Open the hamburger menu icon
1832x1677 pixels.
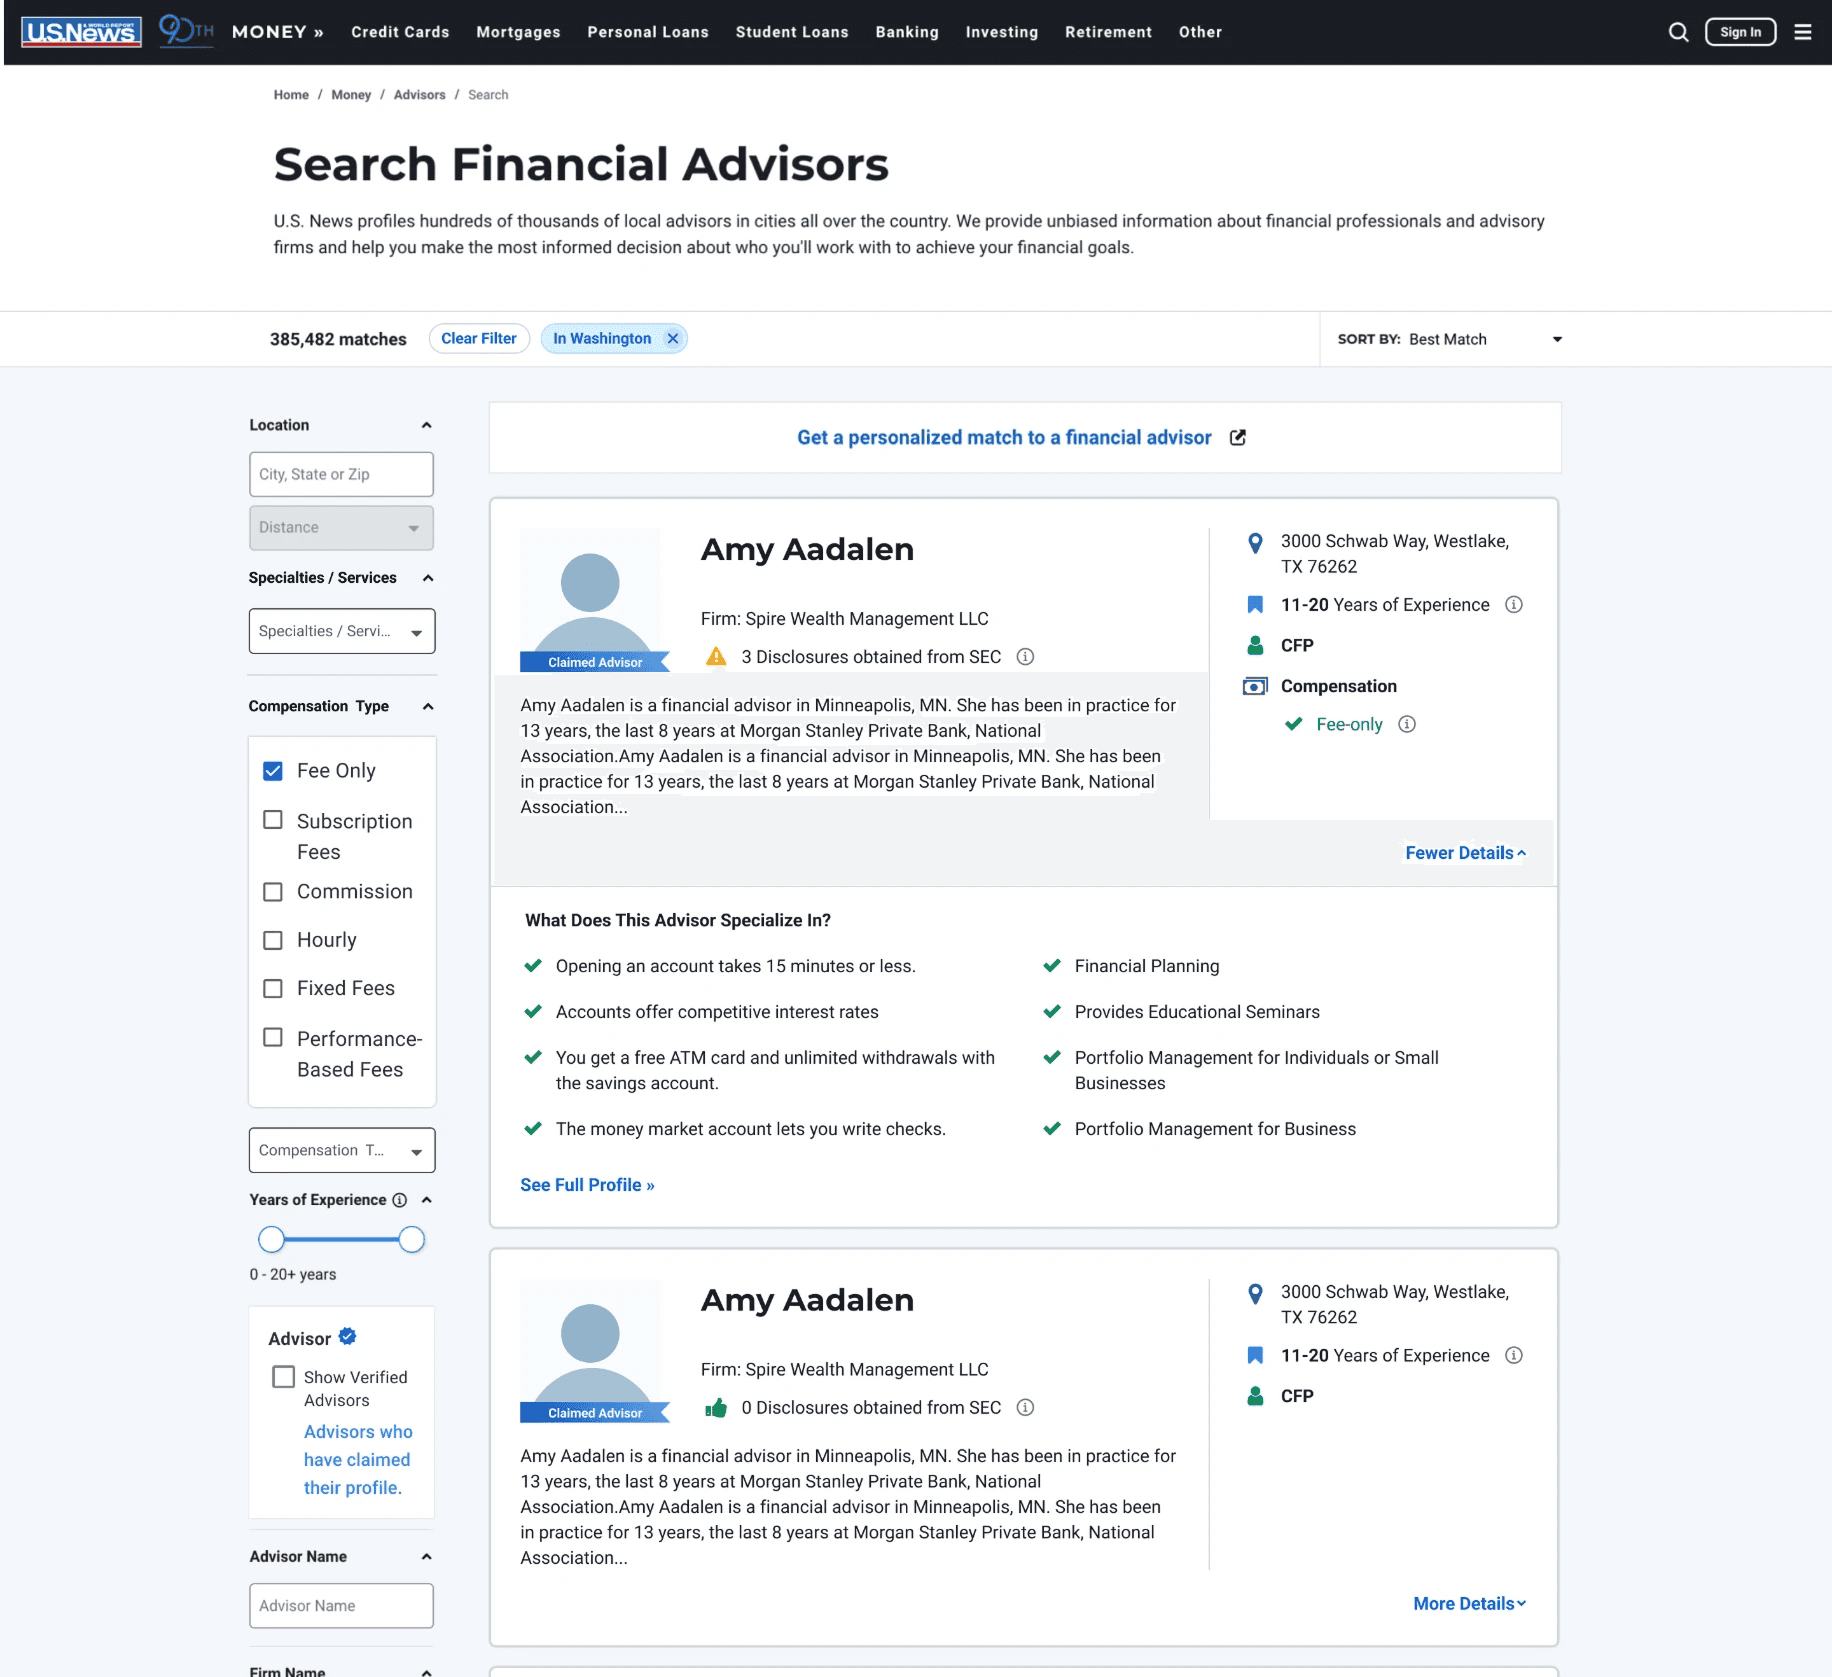coord(1803,32)
